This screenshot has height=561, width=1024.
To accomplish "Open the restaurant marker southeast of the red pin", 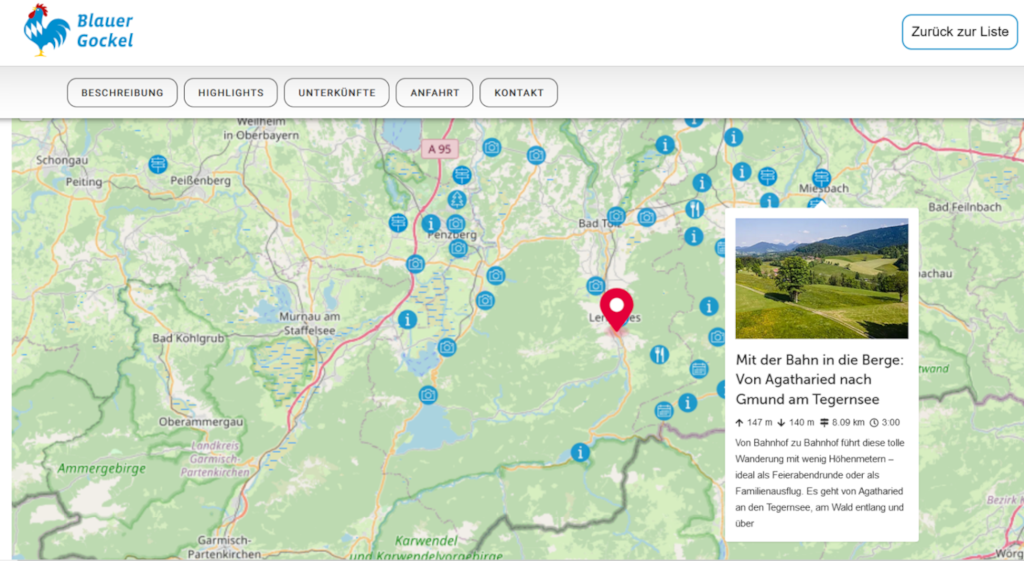I will click(x=659, y=354).
